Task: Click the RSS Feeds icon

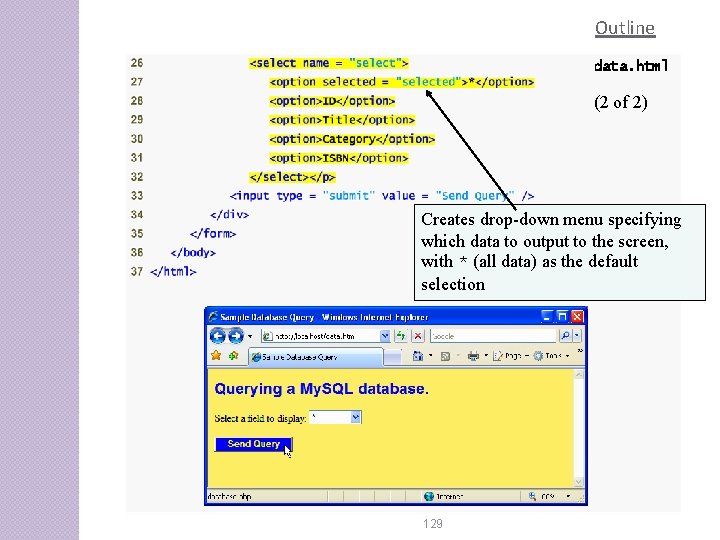Action: (445, 356)
